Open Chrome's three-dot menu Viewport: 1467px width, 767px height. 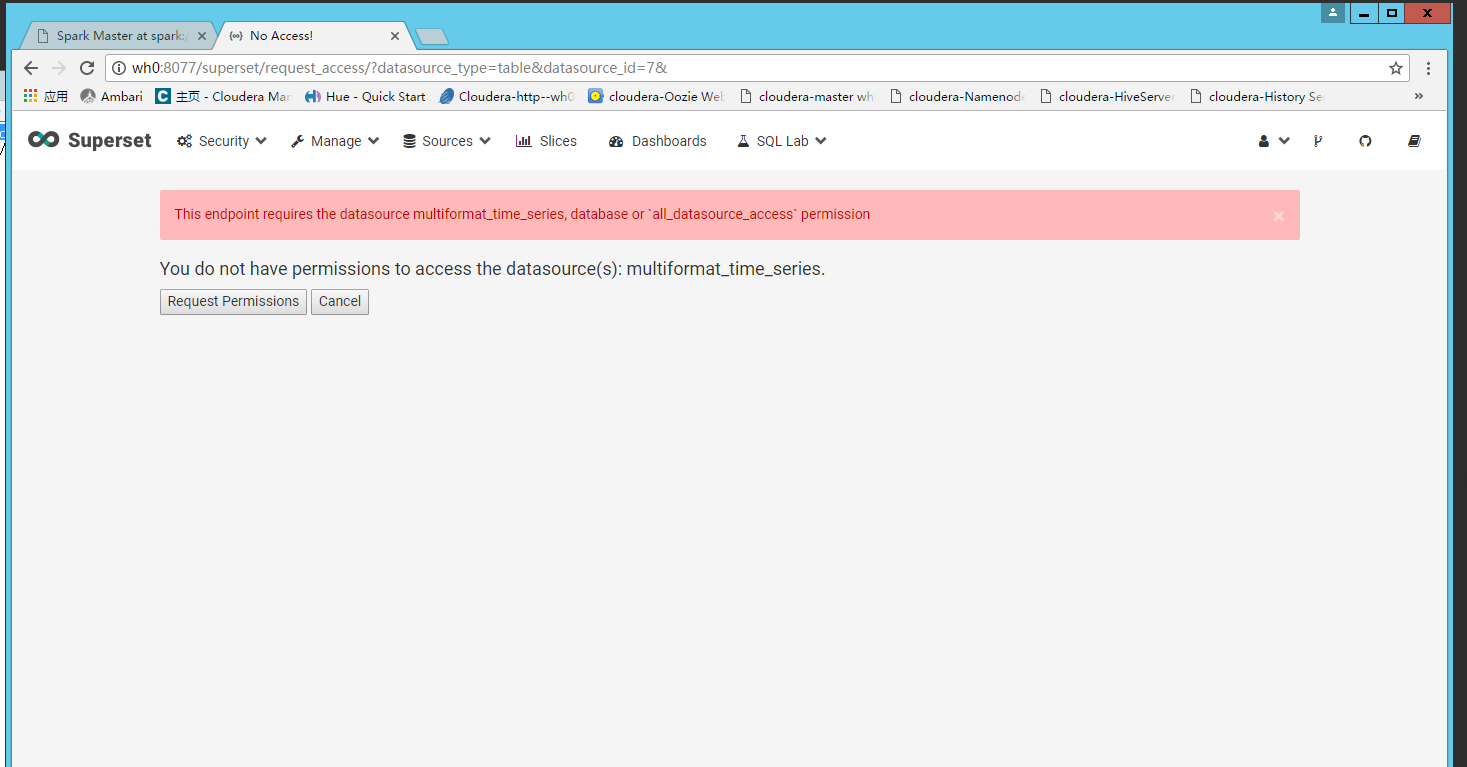pos(1428,68)
